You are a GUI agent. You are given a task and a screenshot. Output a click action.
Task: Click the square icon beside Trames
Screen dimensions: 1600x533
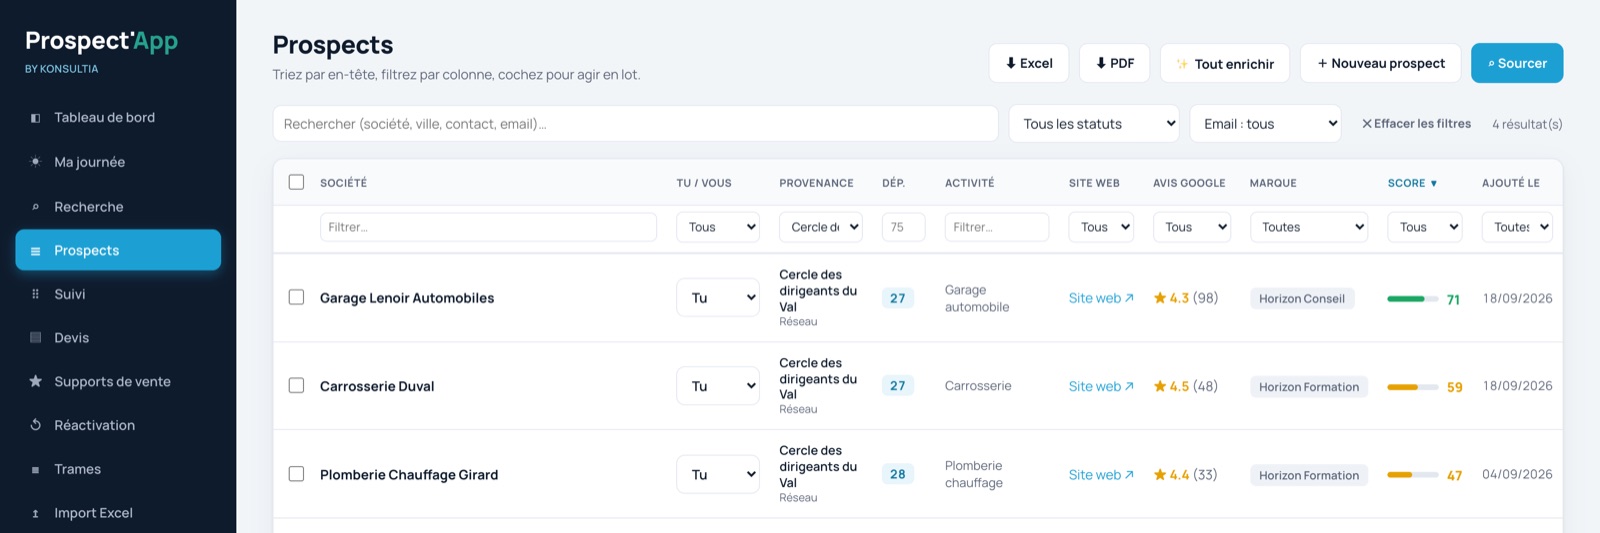(35, 469)
